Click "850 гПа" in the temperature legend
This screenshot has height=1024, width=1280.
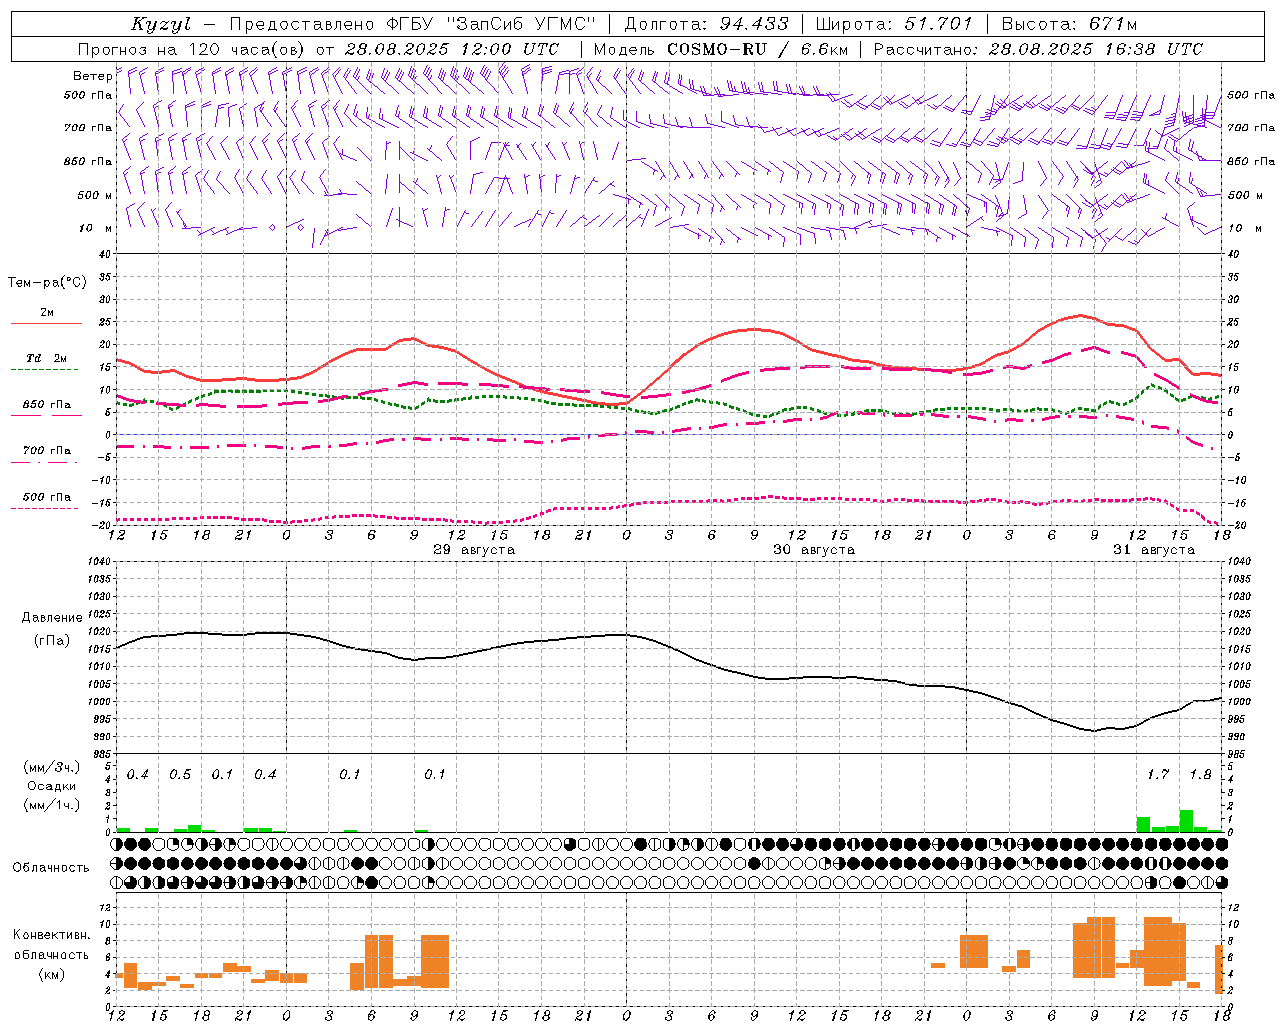click(47, 405)
